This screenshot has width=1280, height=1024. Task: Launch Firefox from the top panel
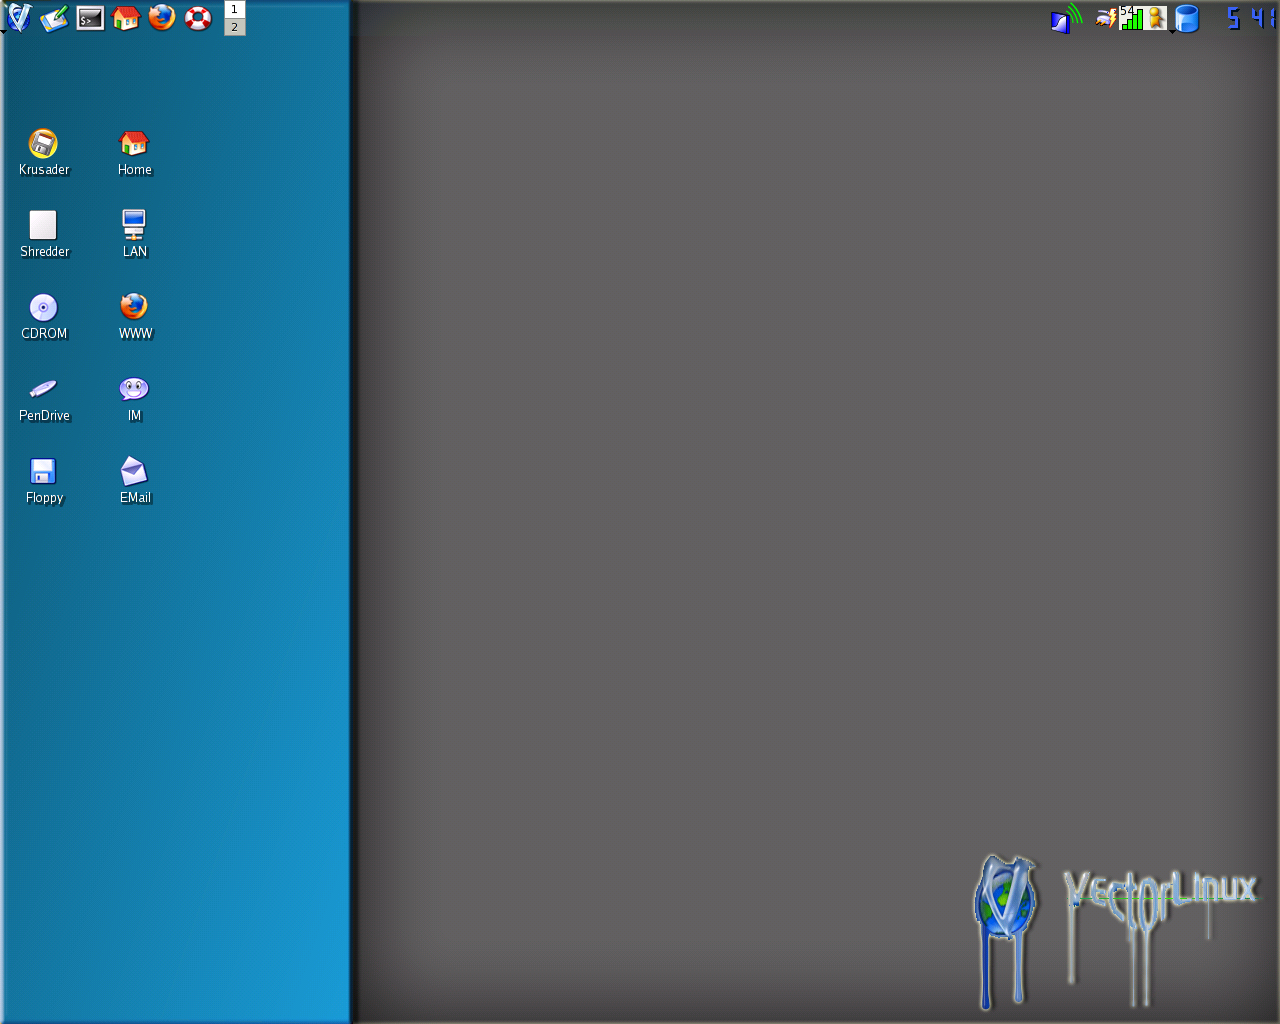[162, 17]
